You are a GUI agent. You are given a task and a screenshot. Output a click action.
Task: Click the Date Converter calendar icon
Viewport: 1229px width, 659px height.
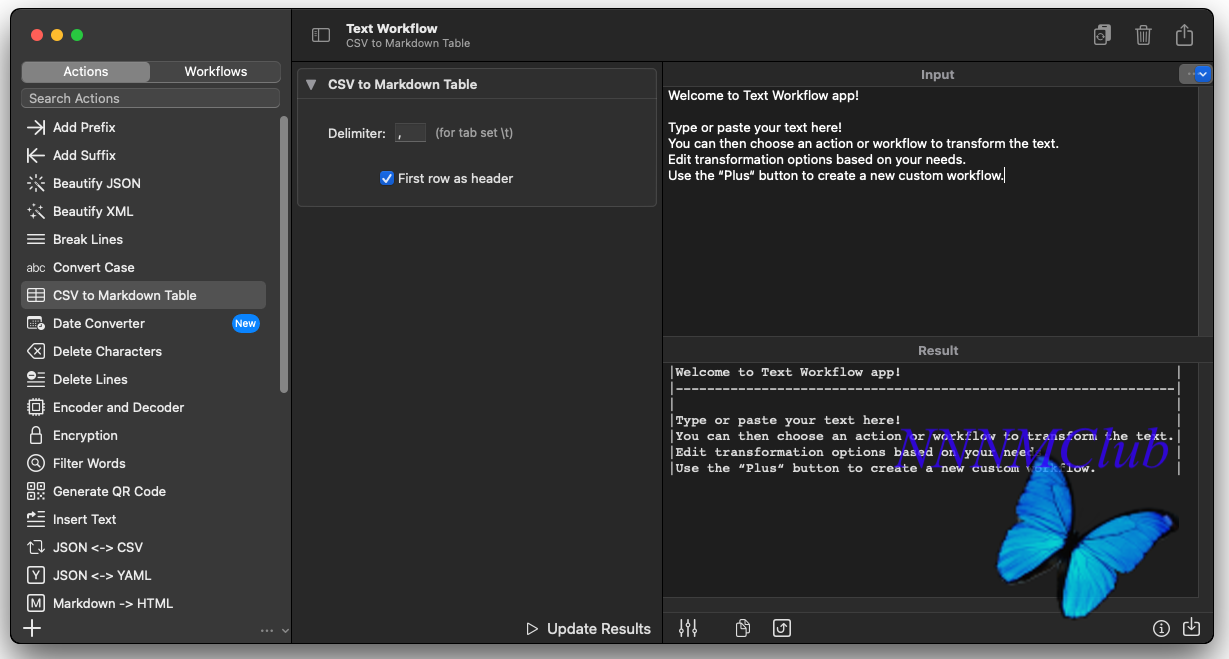tap(36, 323)
